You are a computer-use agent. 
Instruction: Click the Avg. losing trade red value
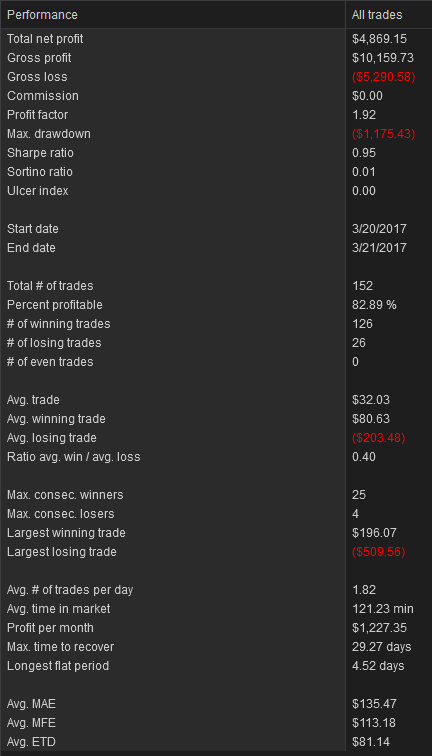(x=378, y=438)
